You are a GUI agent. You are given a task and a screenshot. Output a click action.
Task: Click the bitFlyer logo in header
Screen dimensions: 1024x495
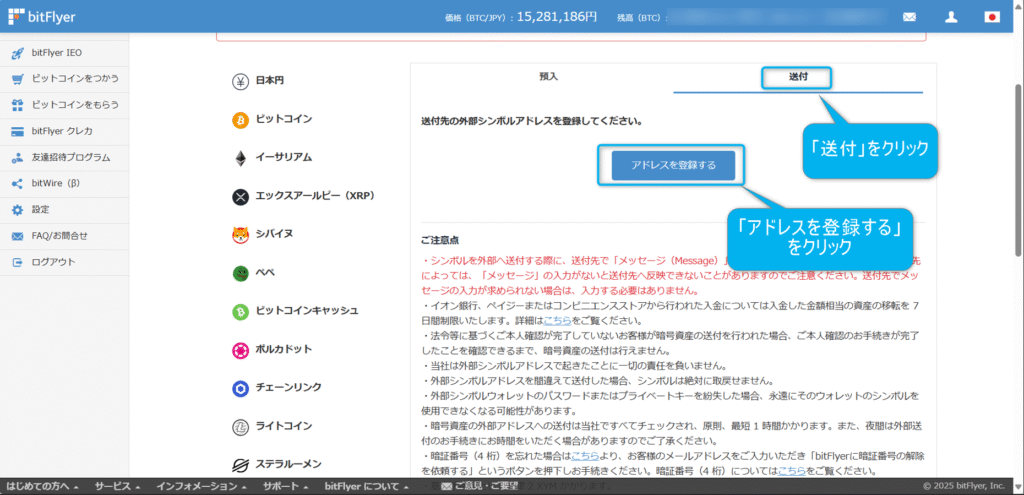(x=42, y=17)
